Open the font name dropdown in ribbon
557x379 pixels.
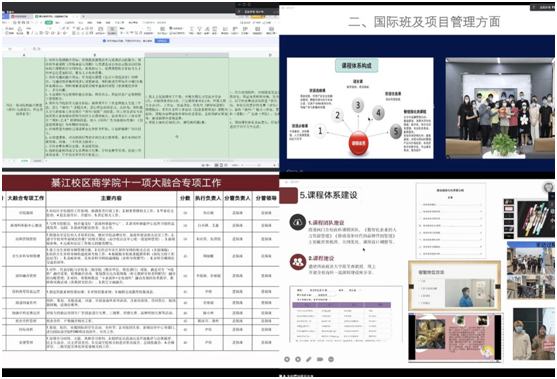(x=38, y=28)
